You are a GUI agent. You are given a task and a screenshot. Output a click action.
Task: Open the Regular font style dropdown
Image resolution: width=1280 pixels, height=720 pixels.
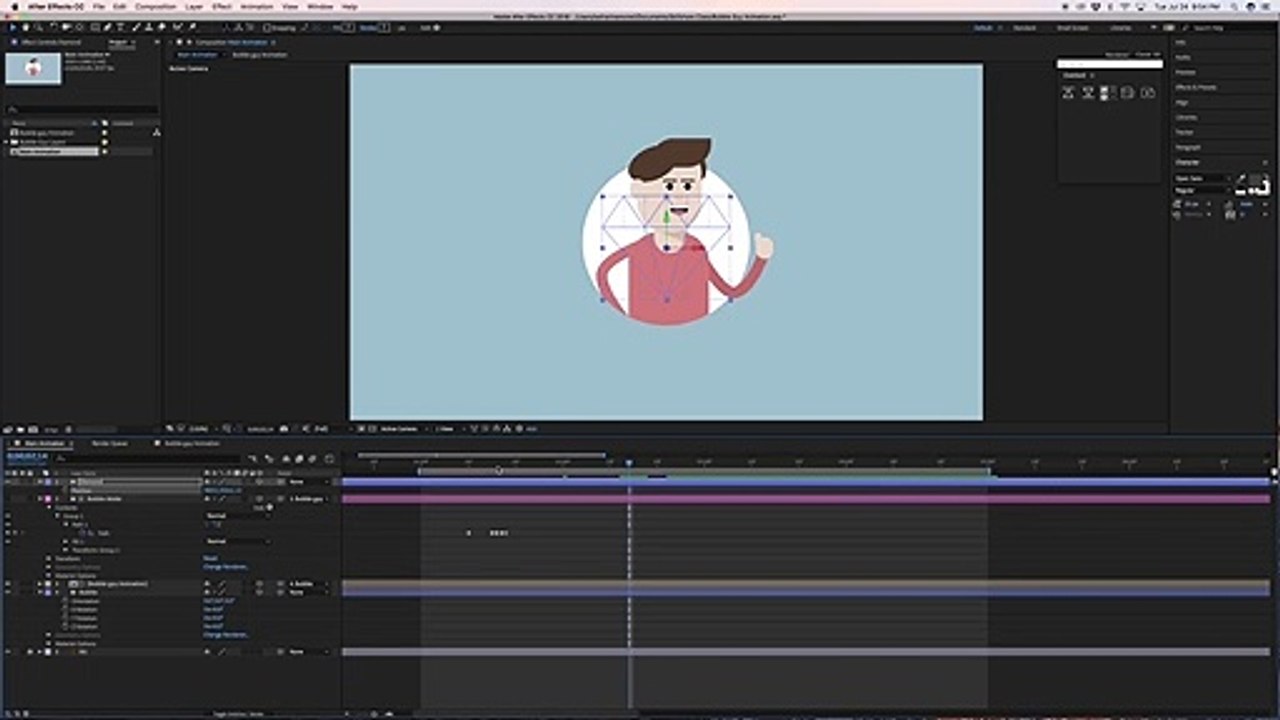click(1203, 190)
